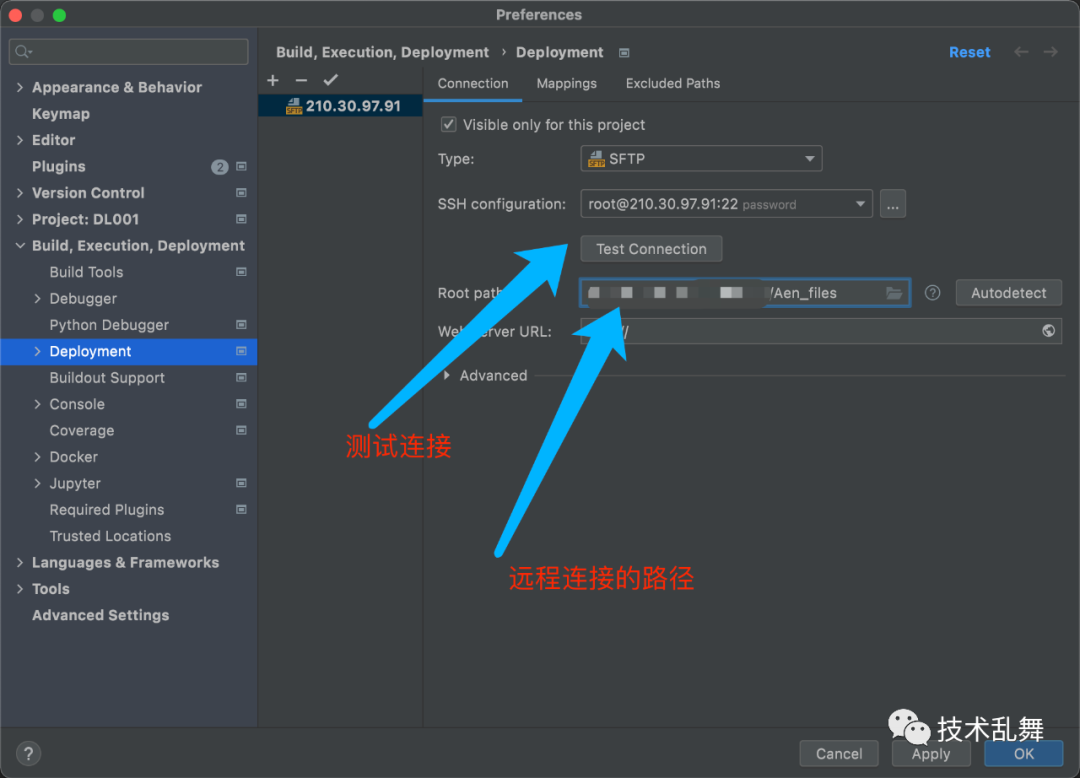Click project-level icon in Project: DL001 row
This screenshot has width=1080, height=778.
coord(241,219)
